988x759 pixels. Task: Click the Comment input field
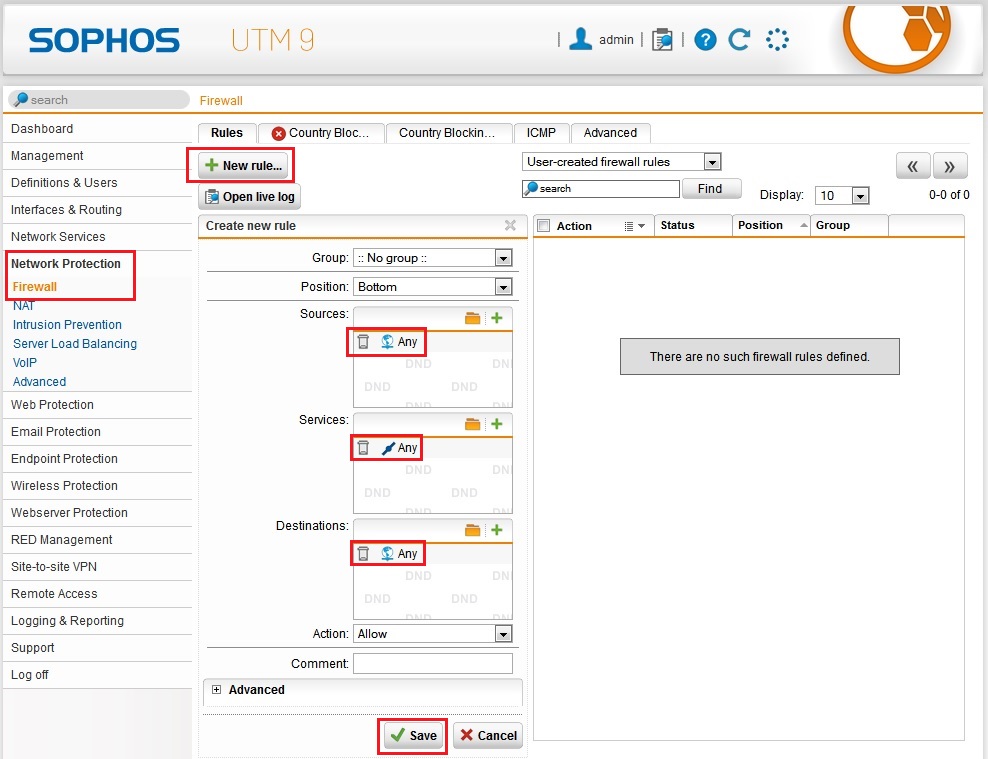(433, 663)
